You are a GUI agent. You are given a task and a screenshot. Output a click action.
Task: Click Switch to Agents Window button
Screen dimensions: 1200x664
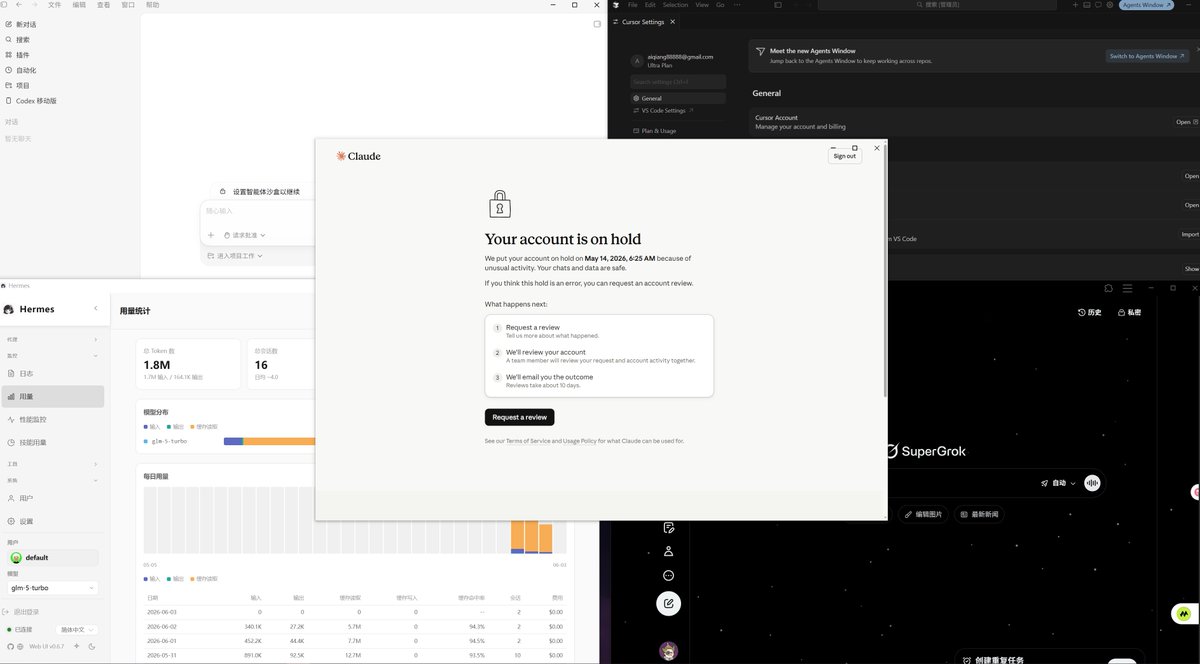(1147, 56)
